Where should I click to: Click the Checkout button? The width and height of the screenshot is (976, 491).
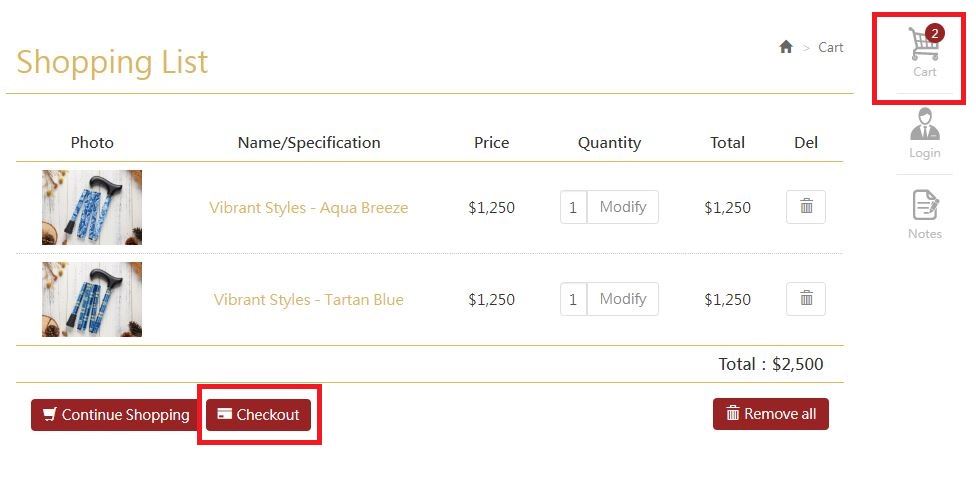(x=258, y=414)
